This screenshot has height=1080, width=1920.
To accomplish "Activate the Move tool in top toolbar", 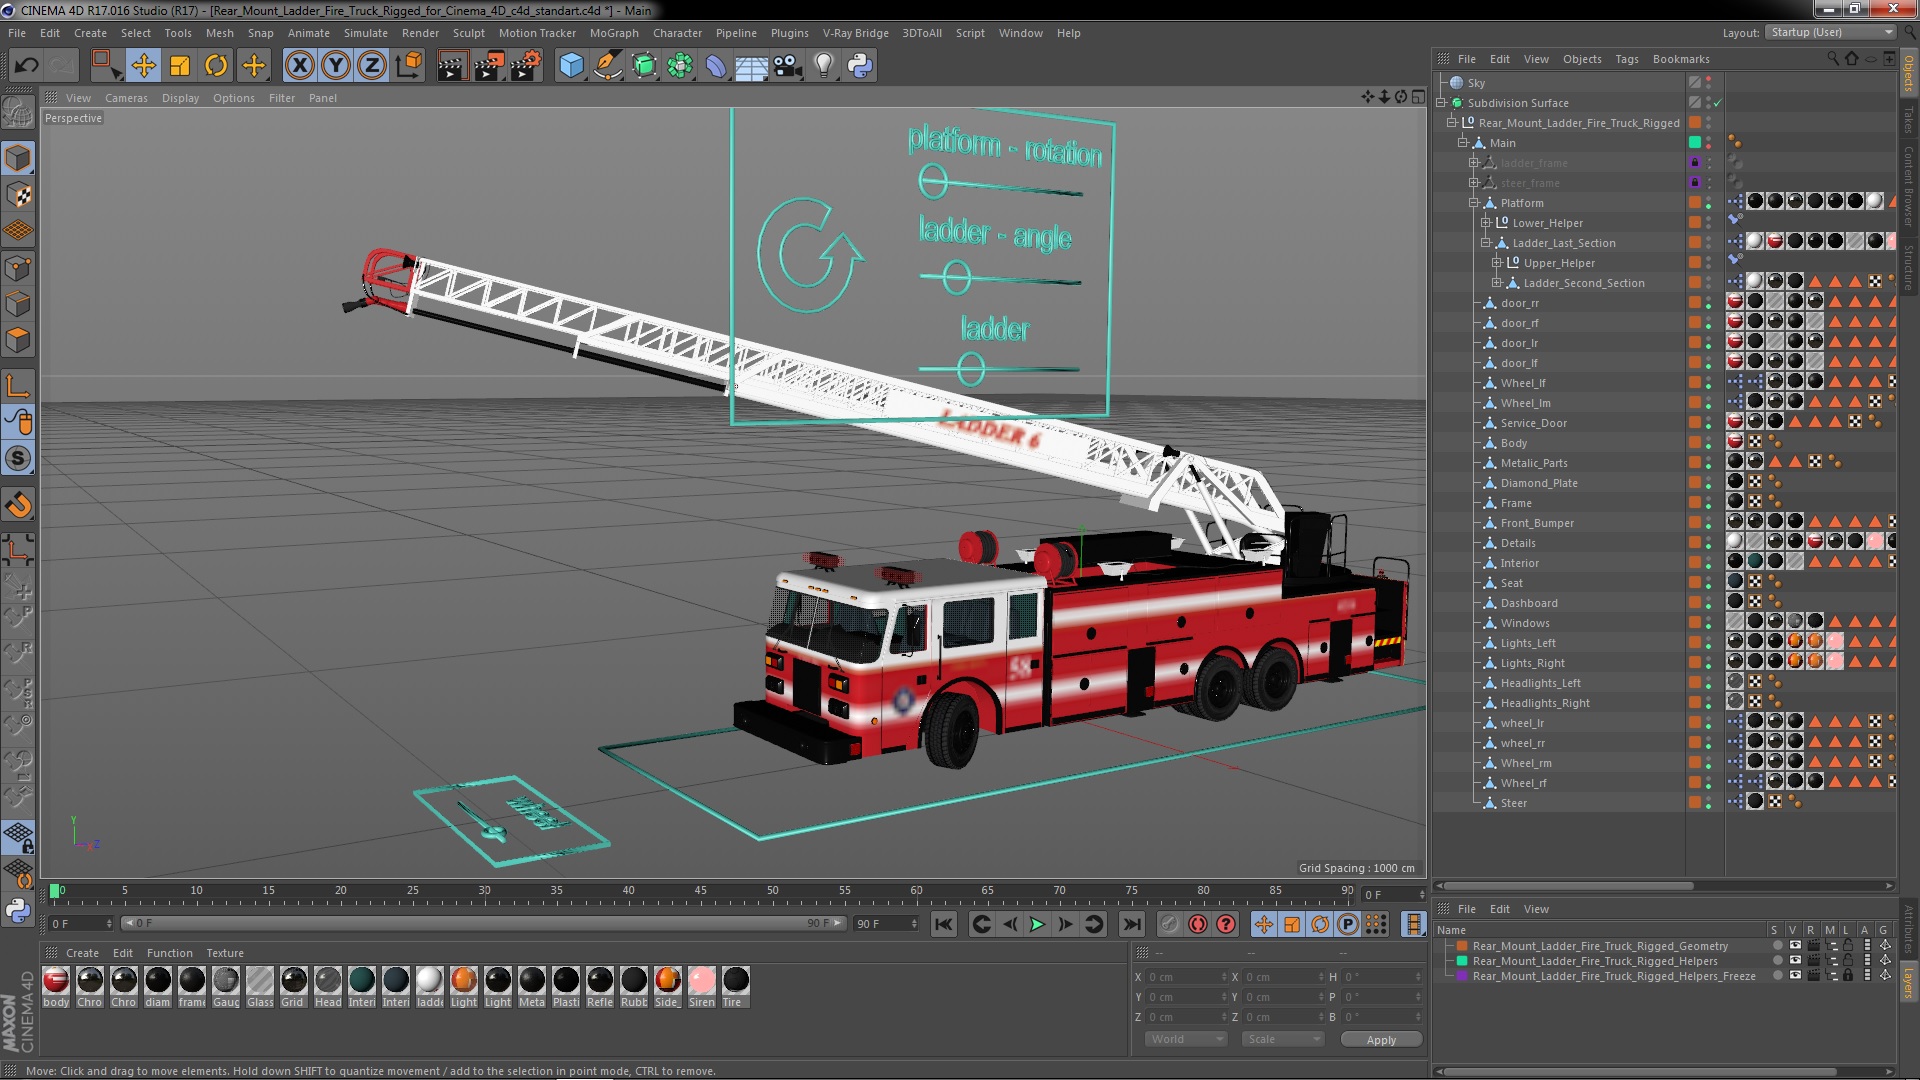I will coord(143,66).
